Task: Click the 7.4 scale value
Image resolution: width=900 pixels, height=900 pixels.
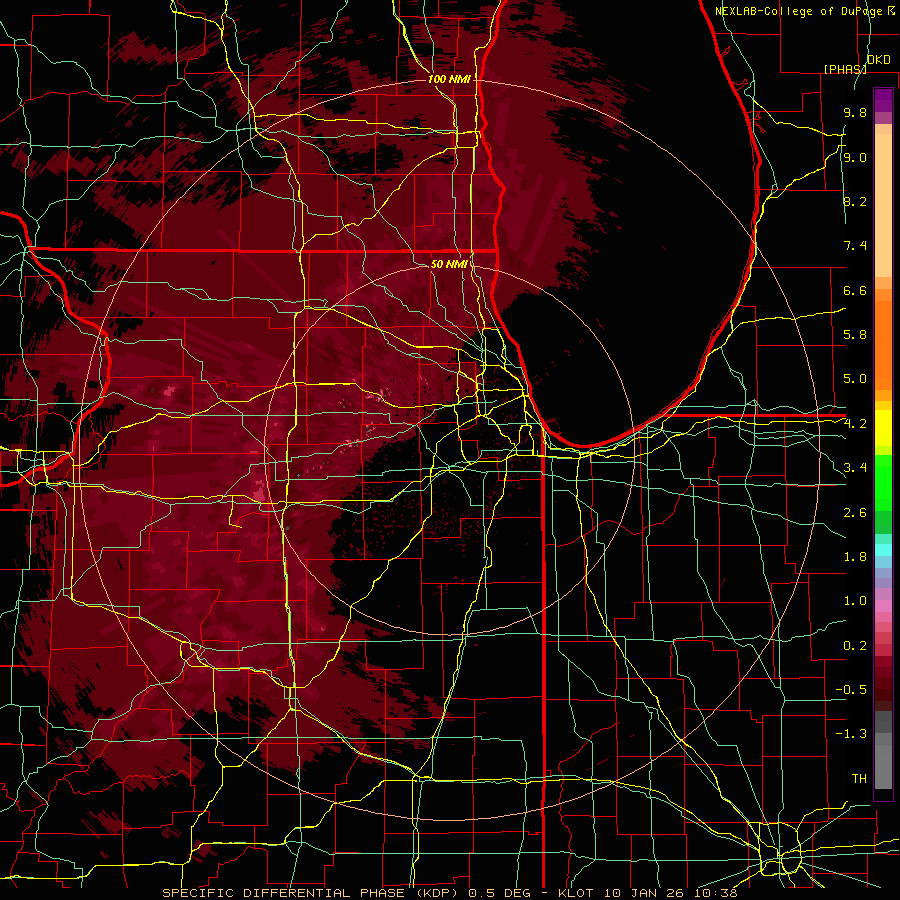Action: 855,246
